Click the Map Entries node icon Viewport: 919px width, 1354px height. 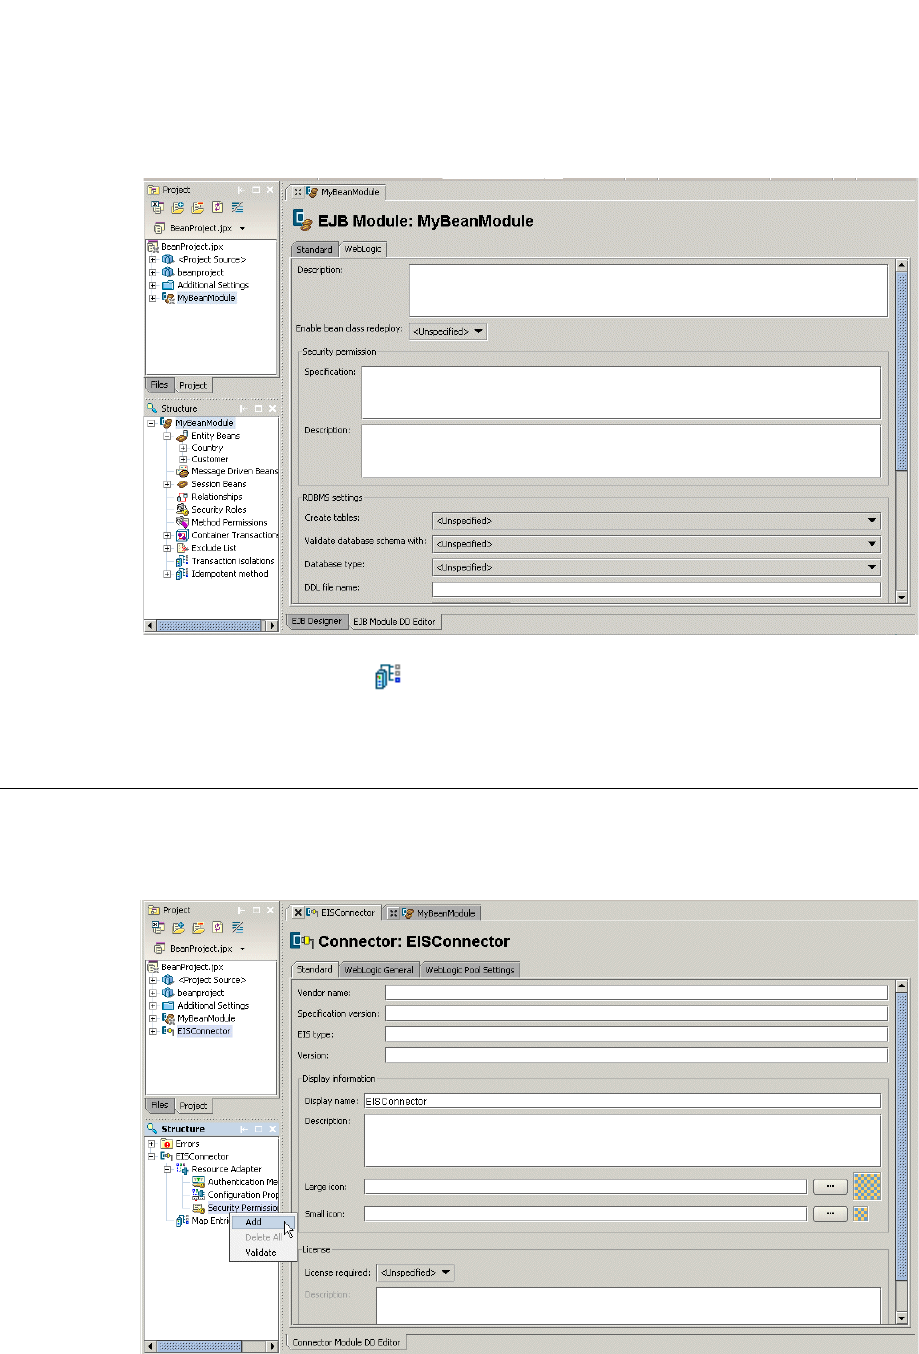[182, 1220]
